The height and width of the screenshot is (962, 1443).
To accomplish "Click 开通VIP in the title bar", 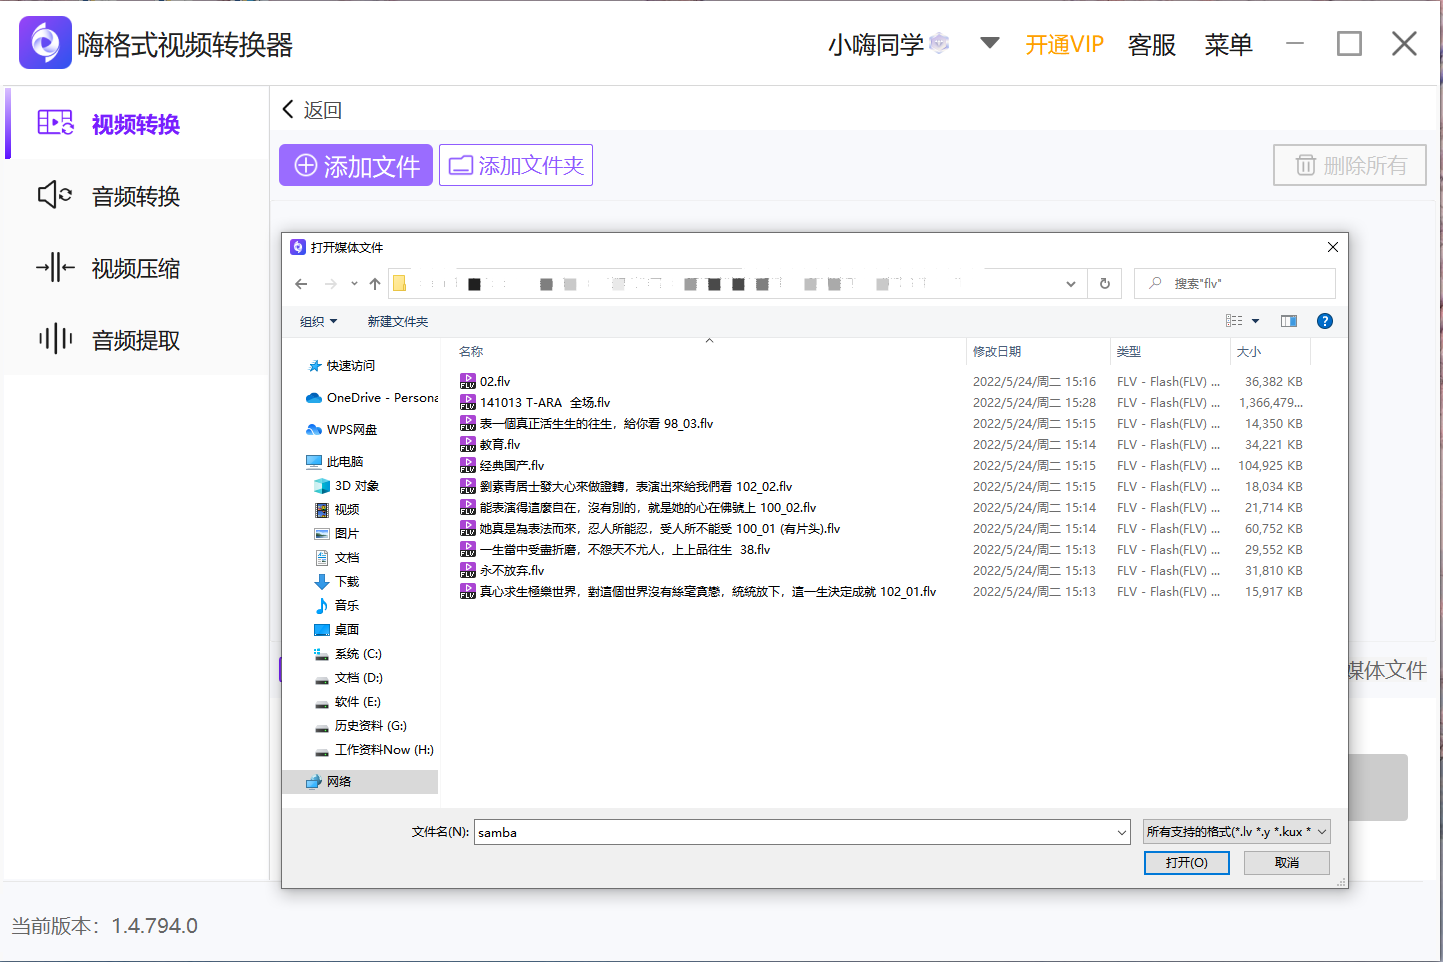I will 1064,44.
